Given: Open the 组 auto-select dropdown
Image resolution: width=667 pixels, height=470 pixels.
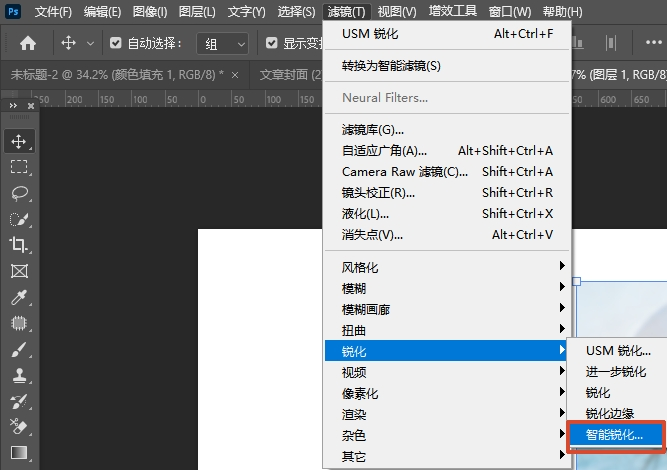Looking at the screenshot, I should click(x=222, y=43).
